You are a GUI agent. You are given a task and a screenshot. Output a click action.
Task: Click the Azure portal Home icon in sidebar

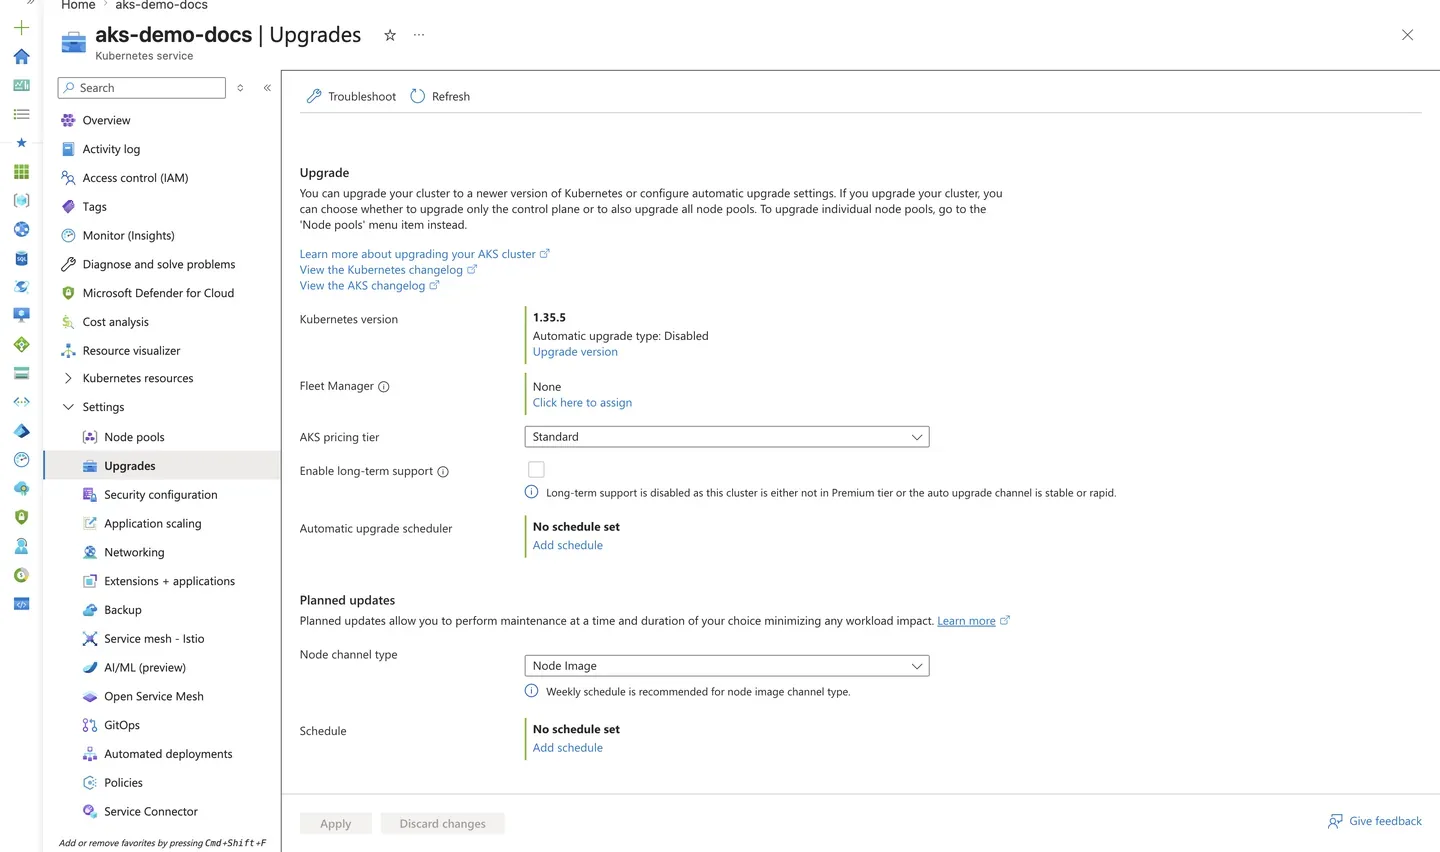point(21,56)
